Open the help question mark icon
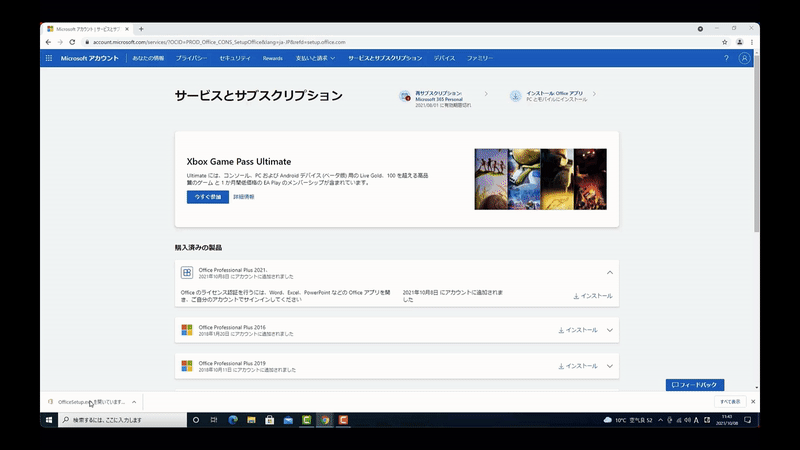Viewport: 800px width, 450px height. pyautogui.click(x=726, y=58)
